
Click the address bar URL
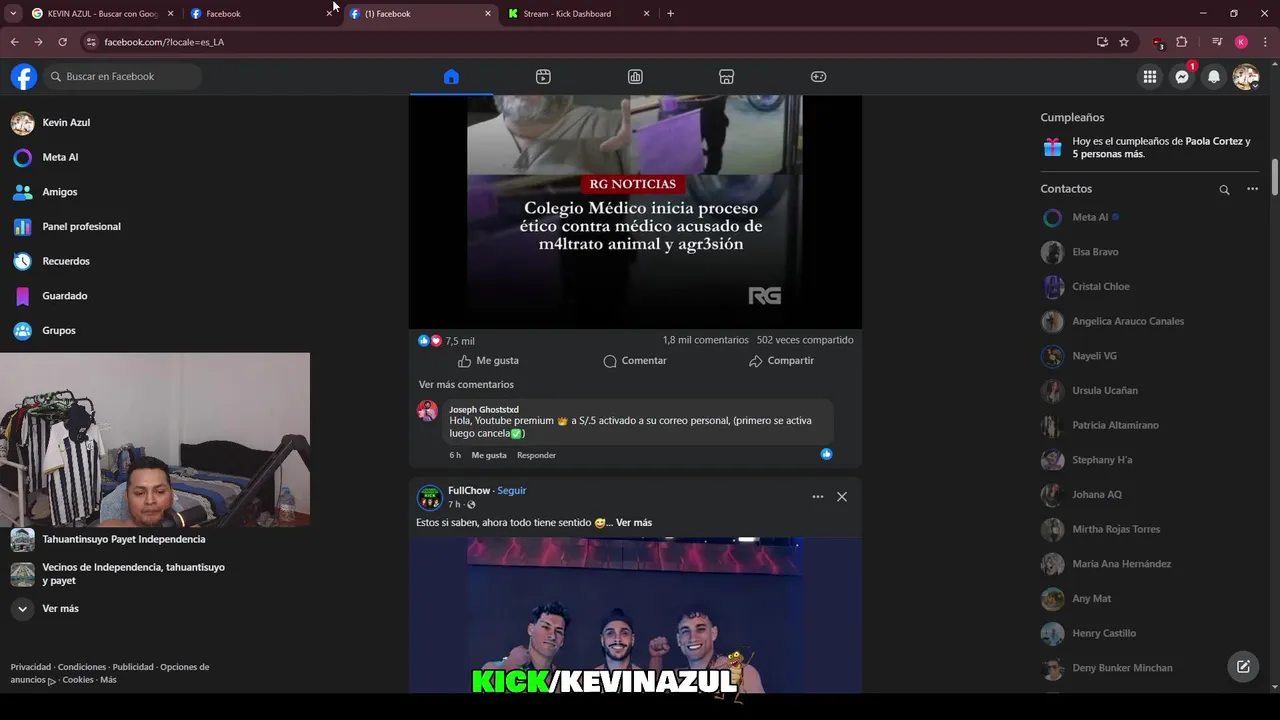164,42
